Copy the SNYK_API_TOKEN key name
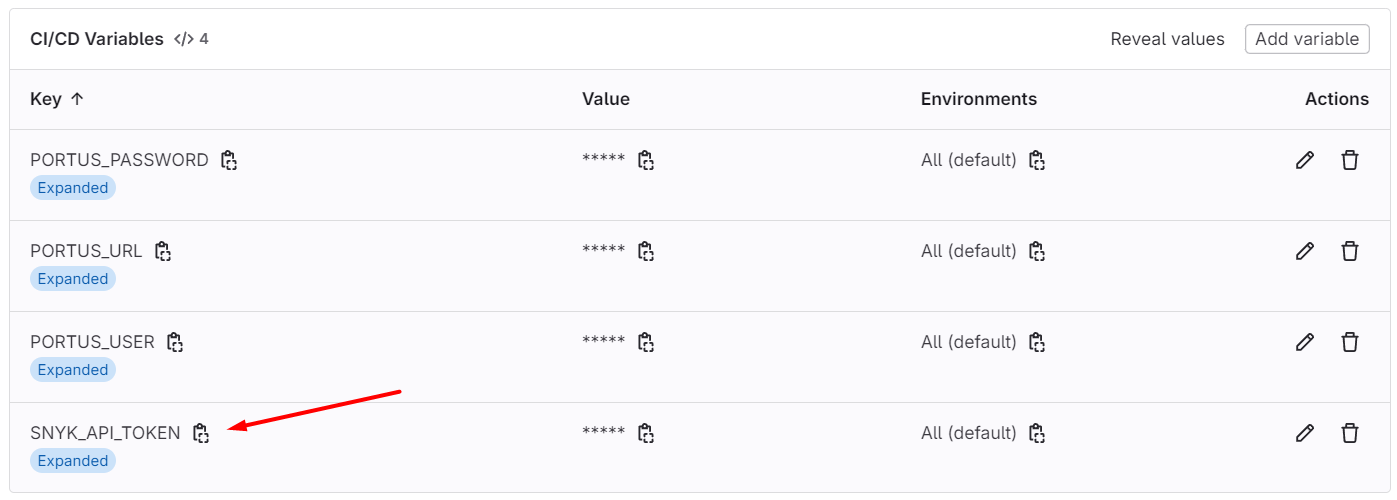 click(201, 433)
